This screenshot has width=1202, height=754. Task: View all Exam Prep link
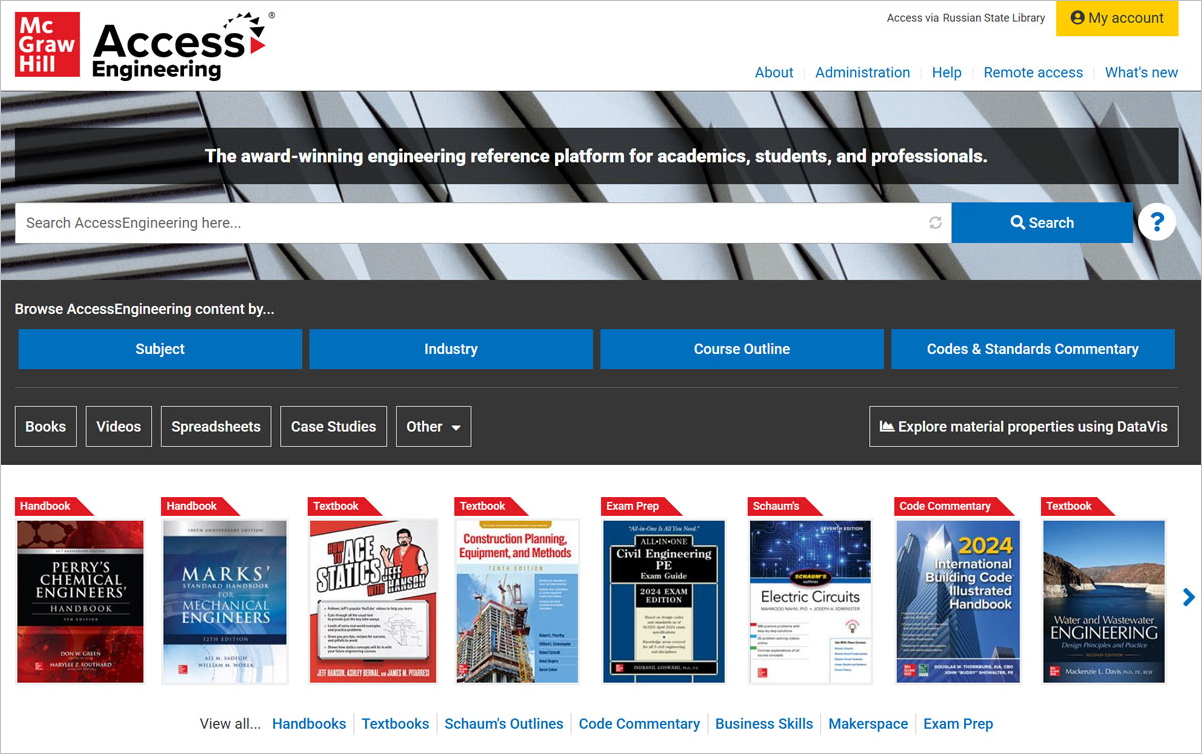(958, 724)
